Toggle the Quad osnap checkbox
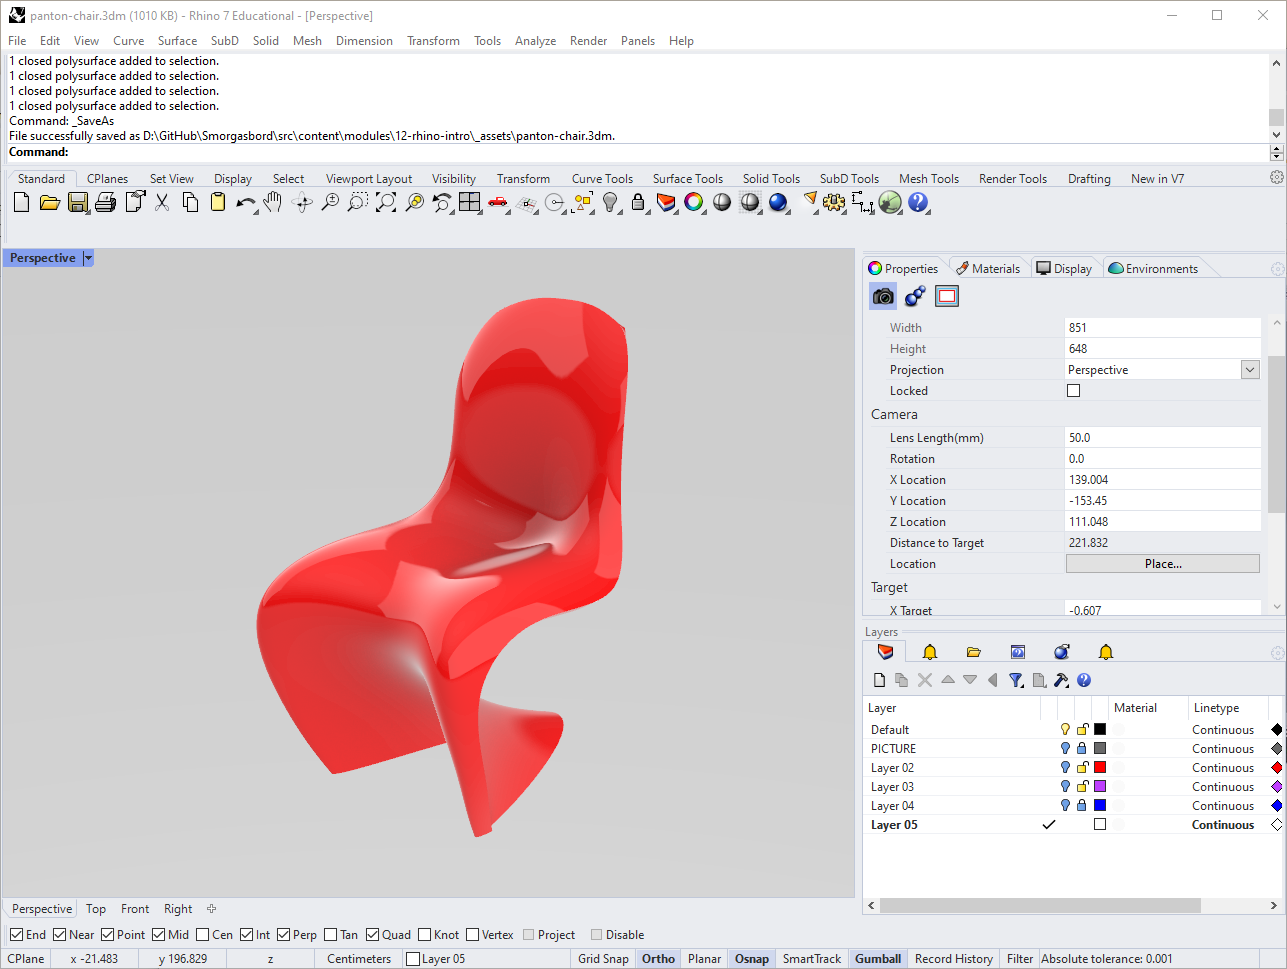 pos(372,935)
